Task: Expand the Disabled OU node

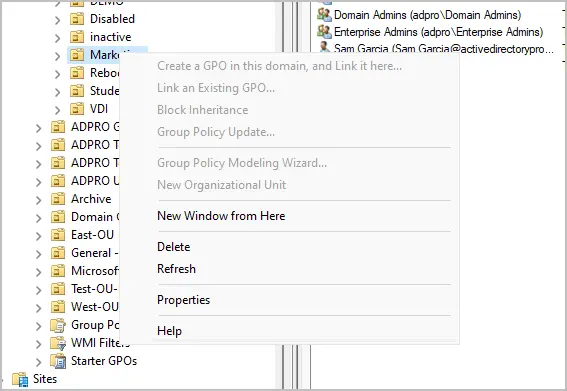Action: (57, 20)
